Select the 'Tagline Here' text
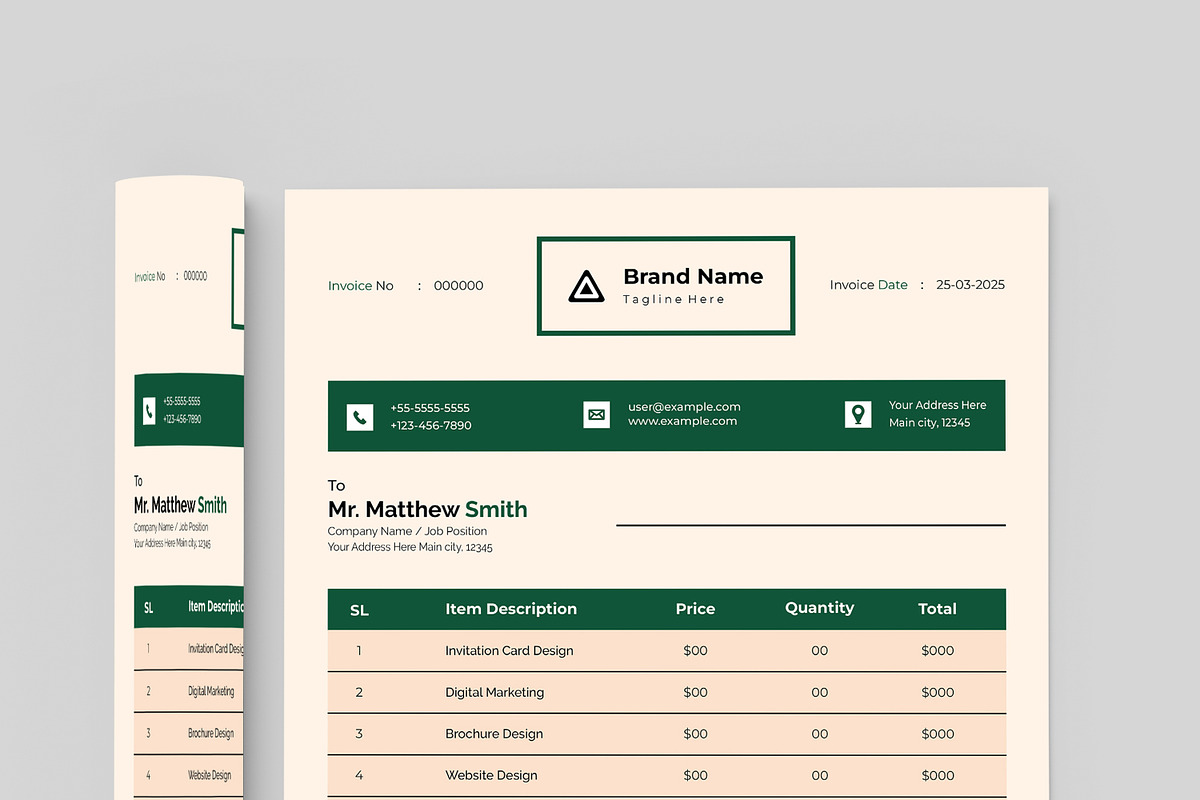 (674, 299)
